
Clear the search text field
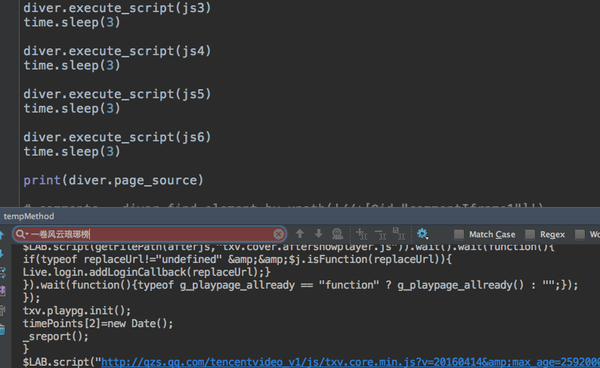(279, 234)
